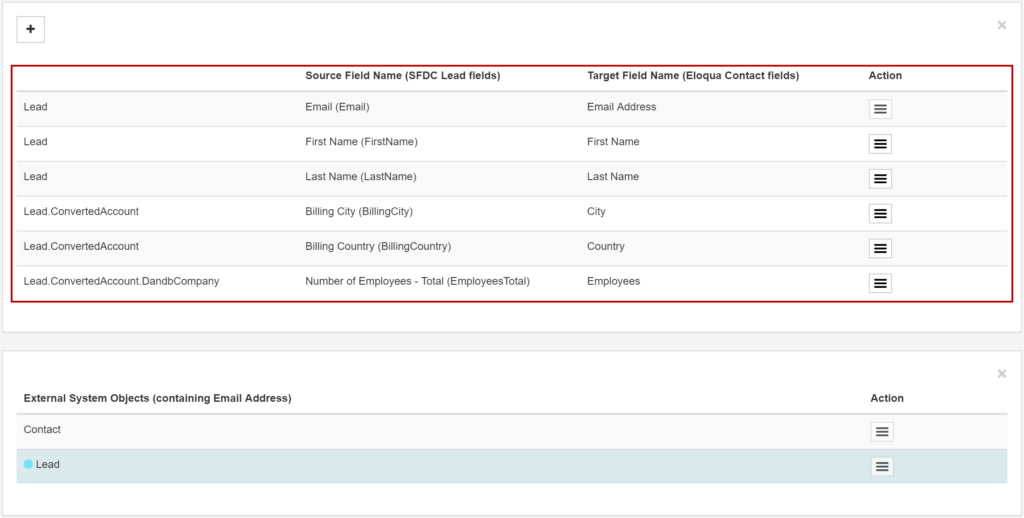
Task: Open action menu for City row
Action: pos(880,214)
